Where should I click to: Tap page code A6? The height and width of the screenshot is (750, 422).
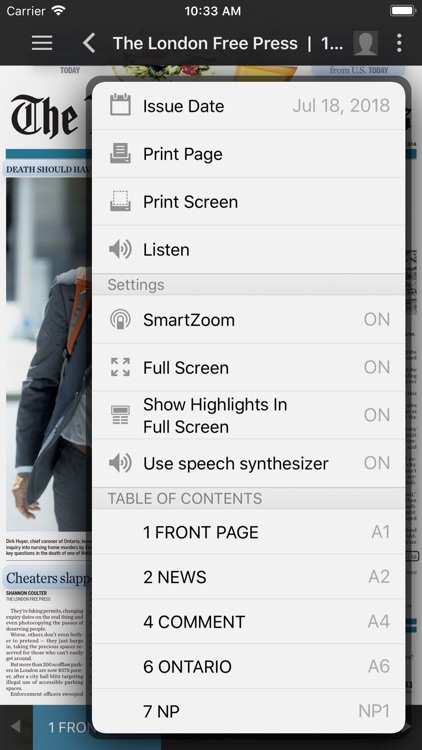(x=379, y=666)
